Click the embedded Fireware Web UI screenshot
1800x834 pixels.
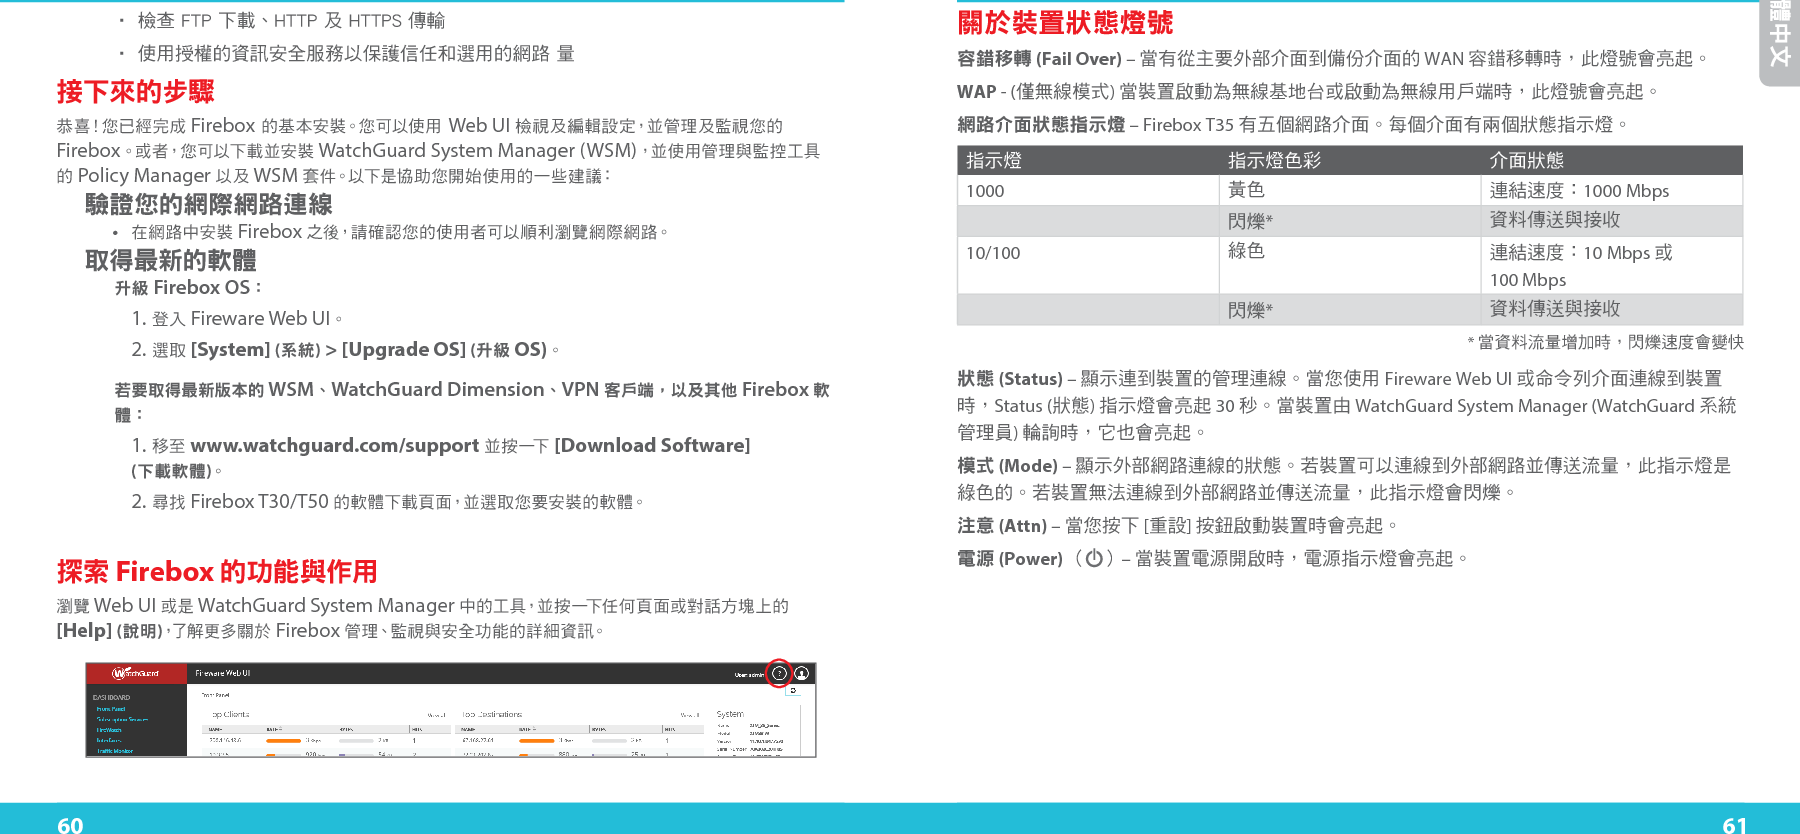pyautogui.click(x=451, y=710)
